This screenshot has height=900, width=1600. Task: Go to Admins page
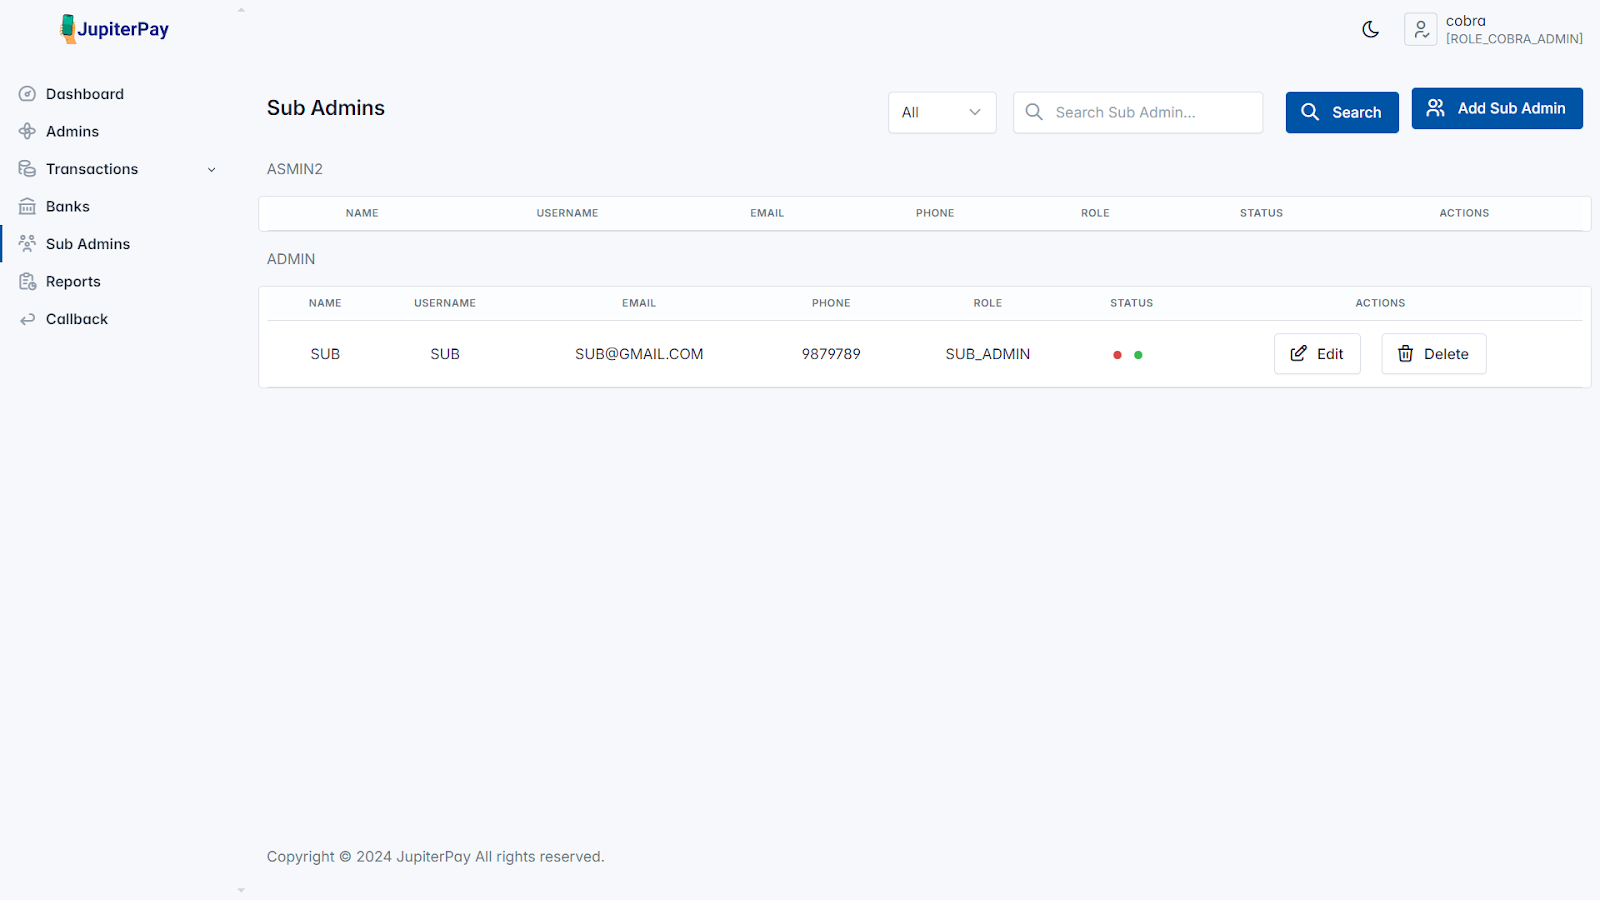pos(72,131)
